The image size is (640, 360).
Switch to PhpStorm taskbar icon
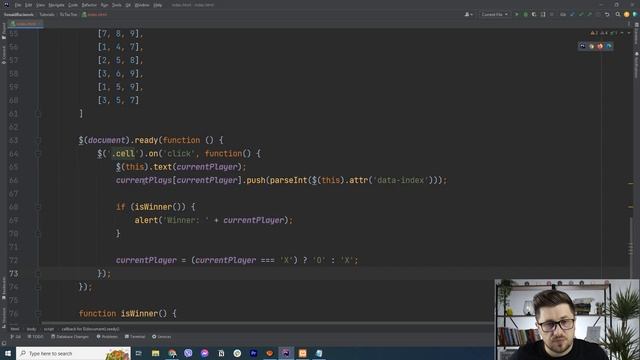tap(286, 353)
